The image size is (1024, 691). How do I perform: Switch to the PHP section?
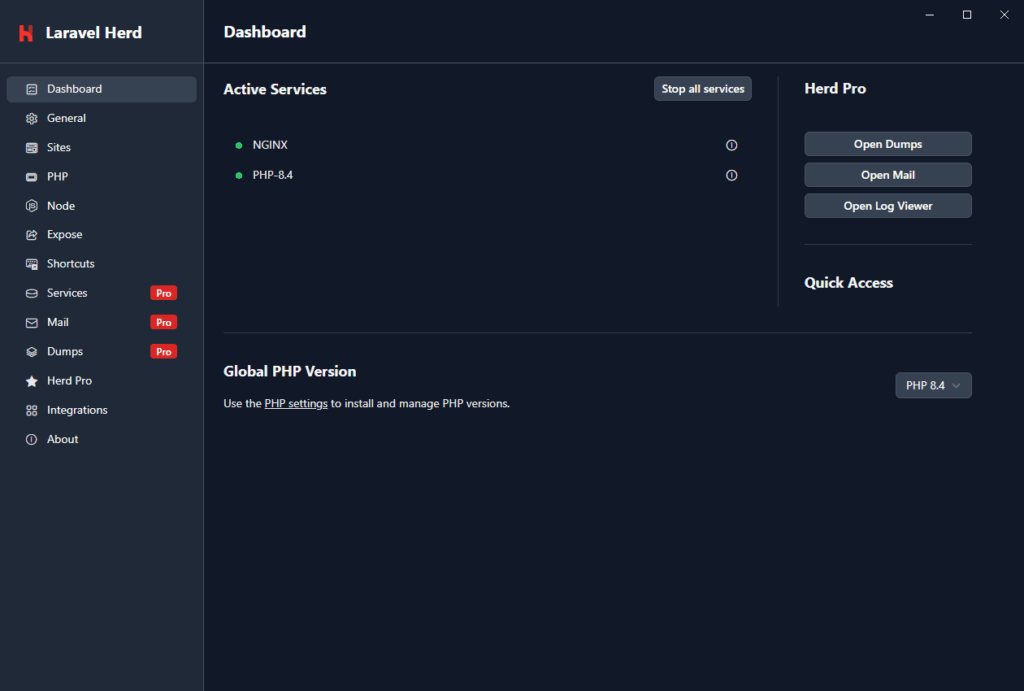[x=101, y=176]
